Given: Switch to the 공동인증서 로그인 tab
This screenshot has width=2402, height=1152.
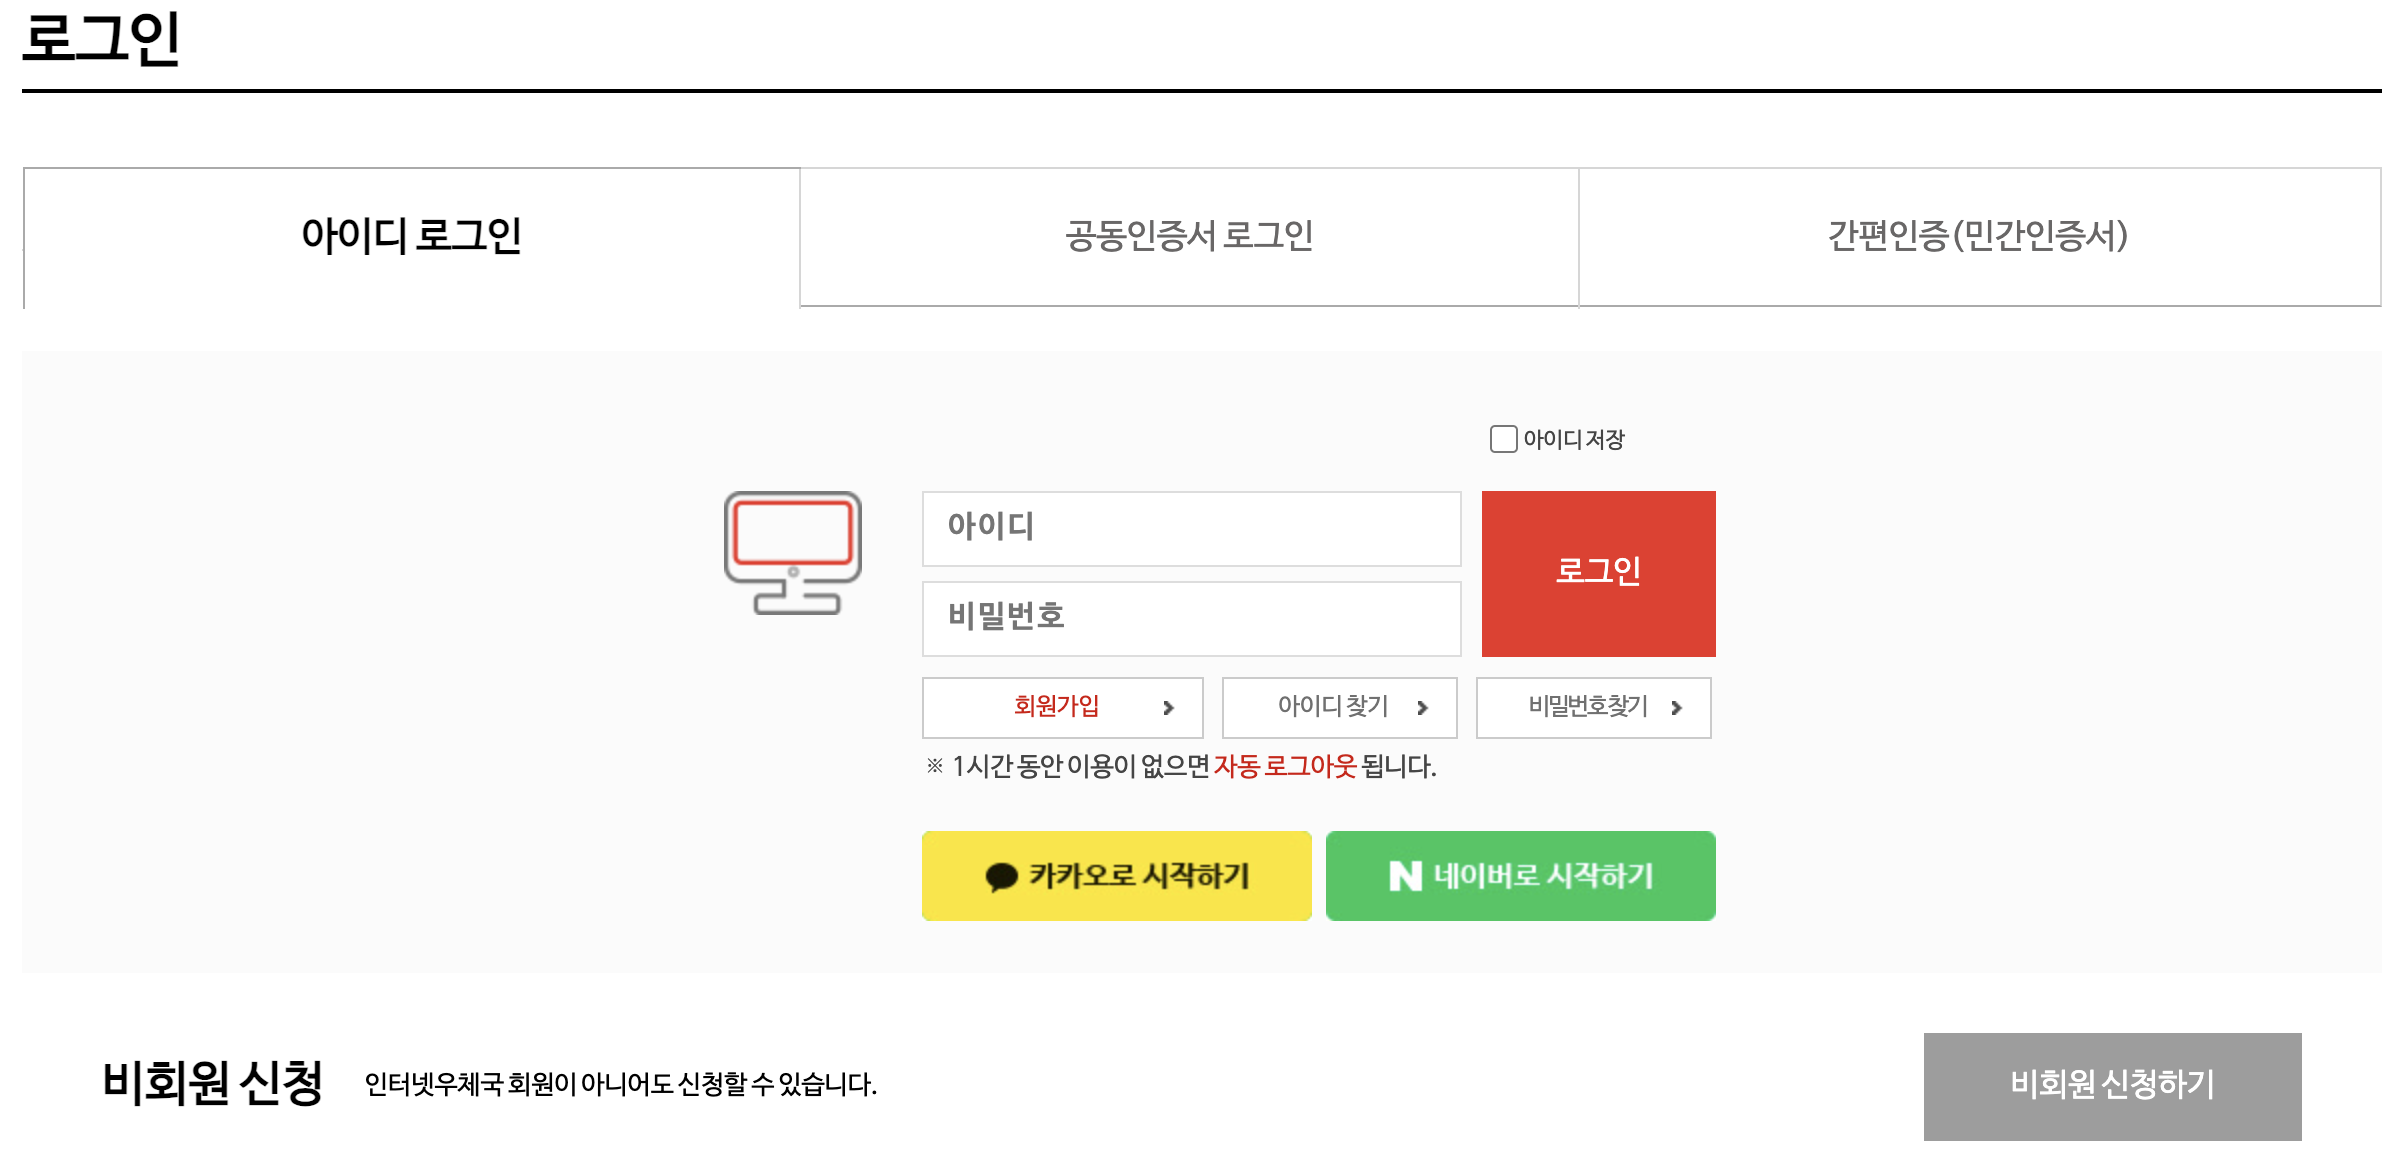Looking at the screenshot, I should [x=1188, y=237].
